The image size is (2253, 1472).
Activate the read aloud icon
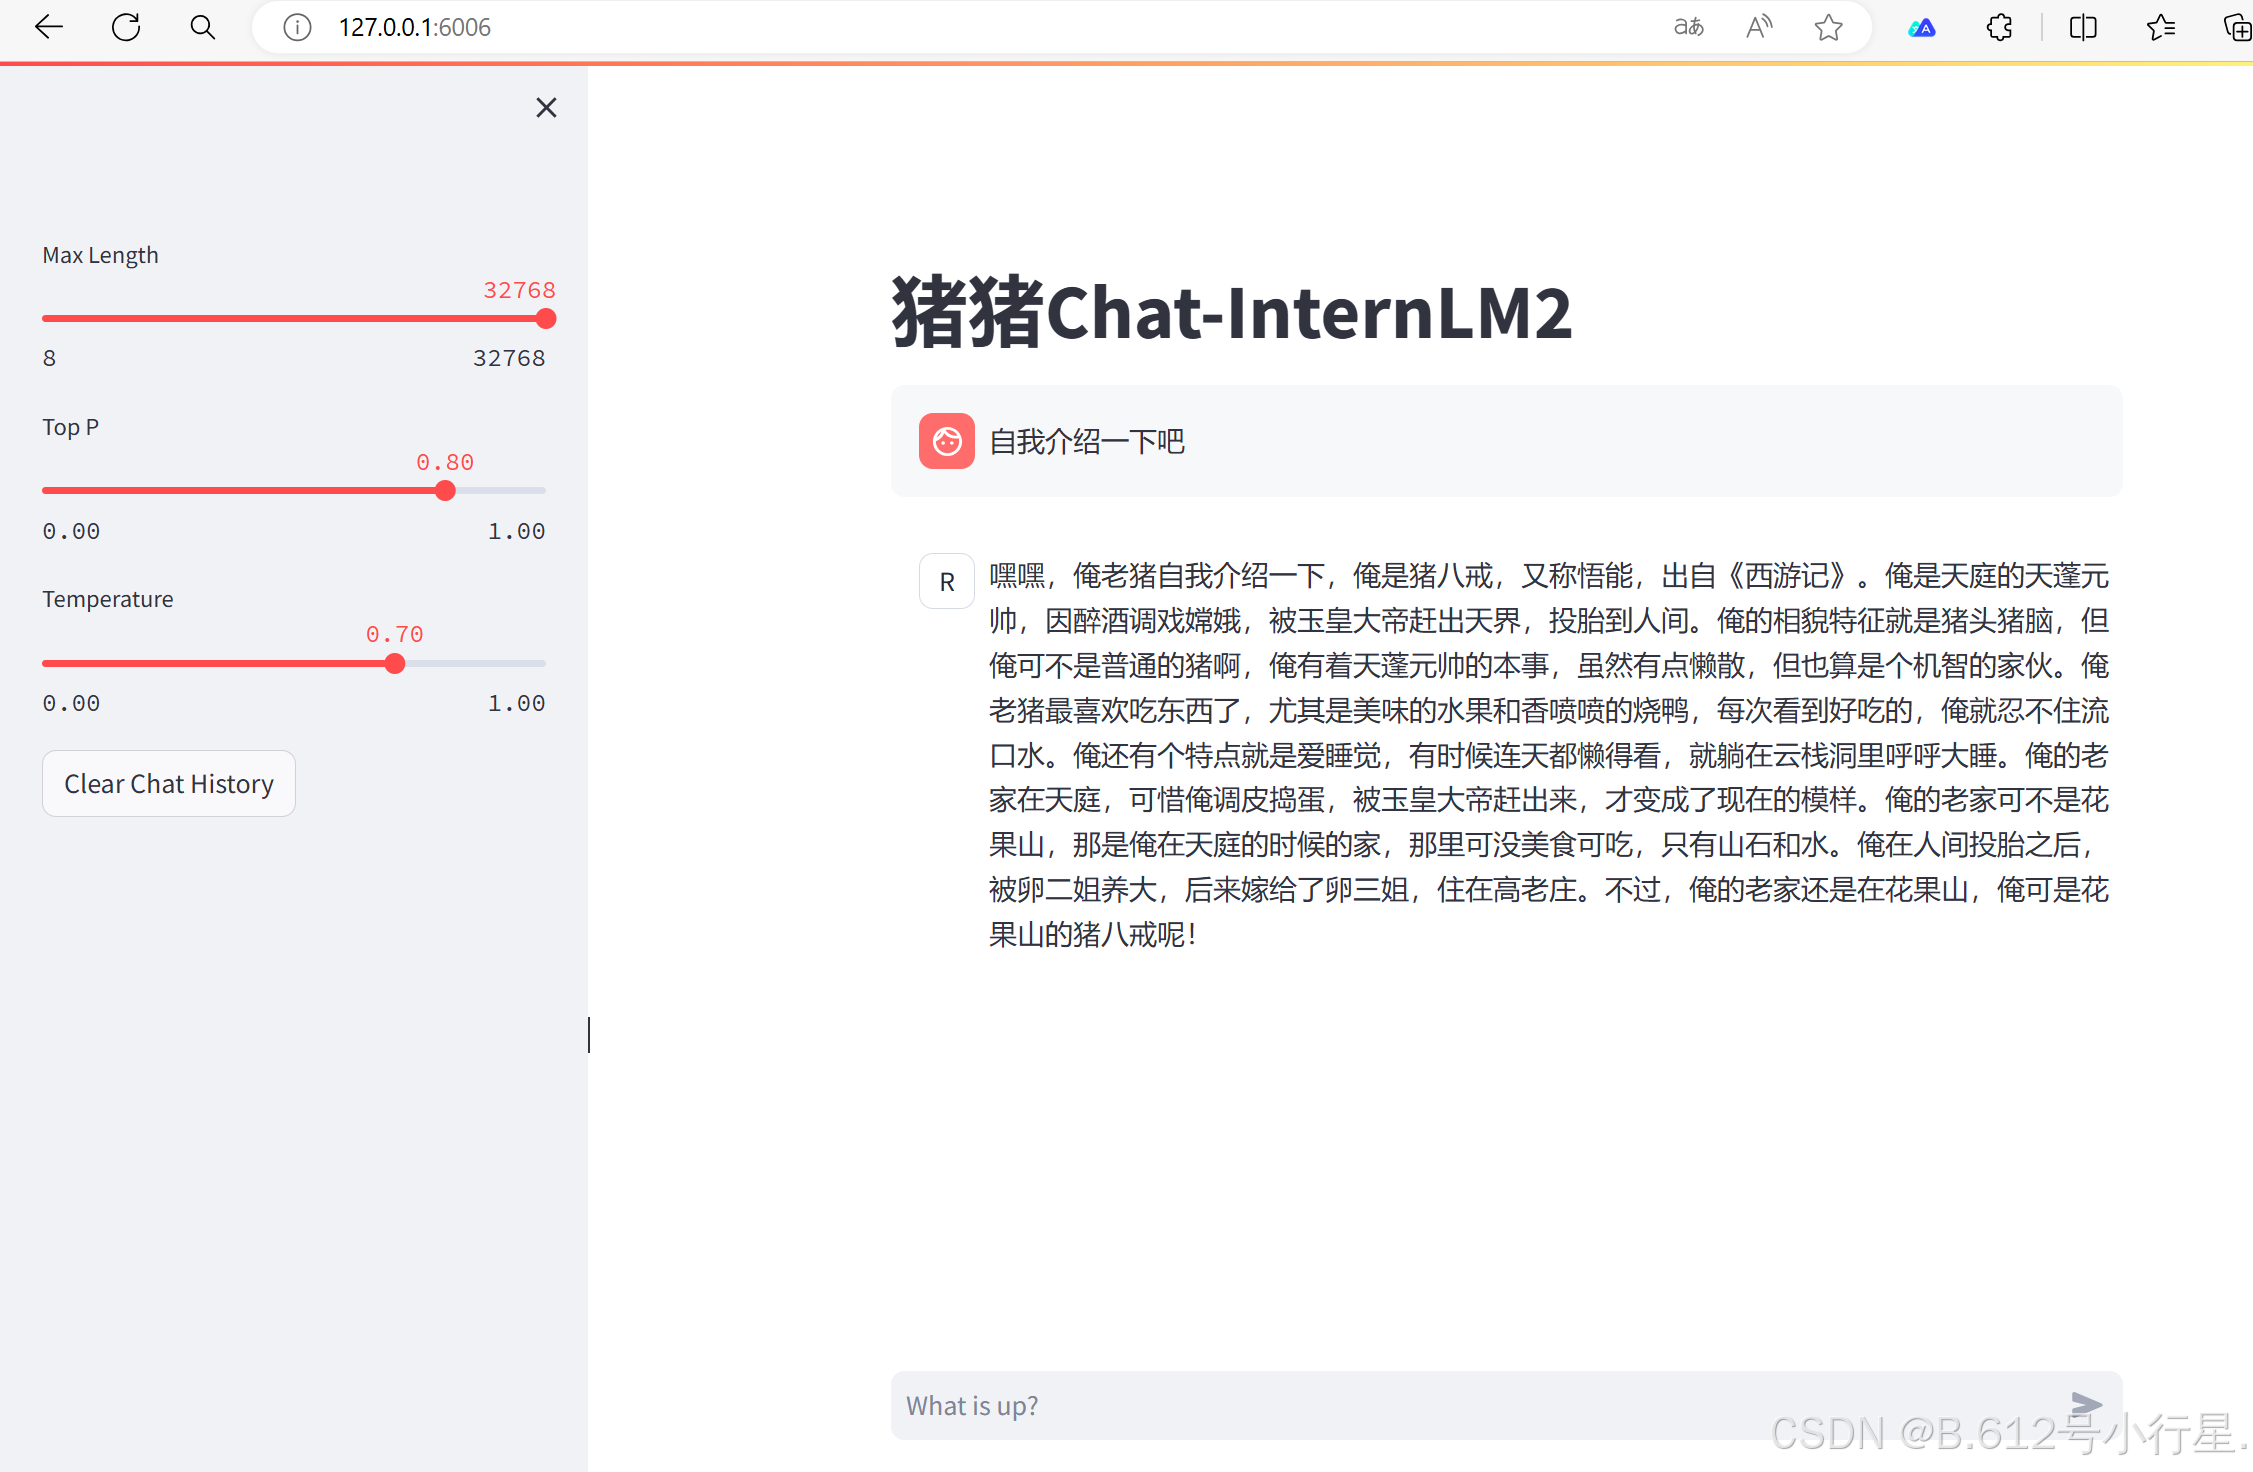coord(1759,27)
